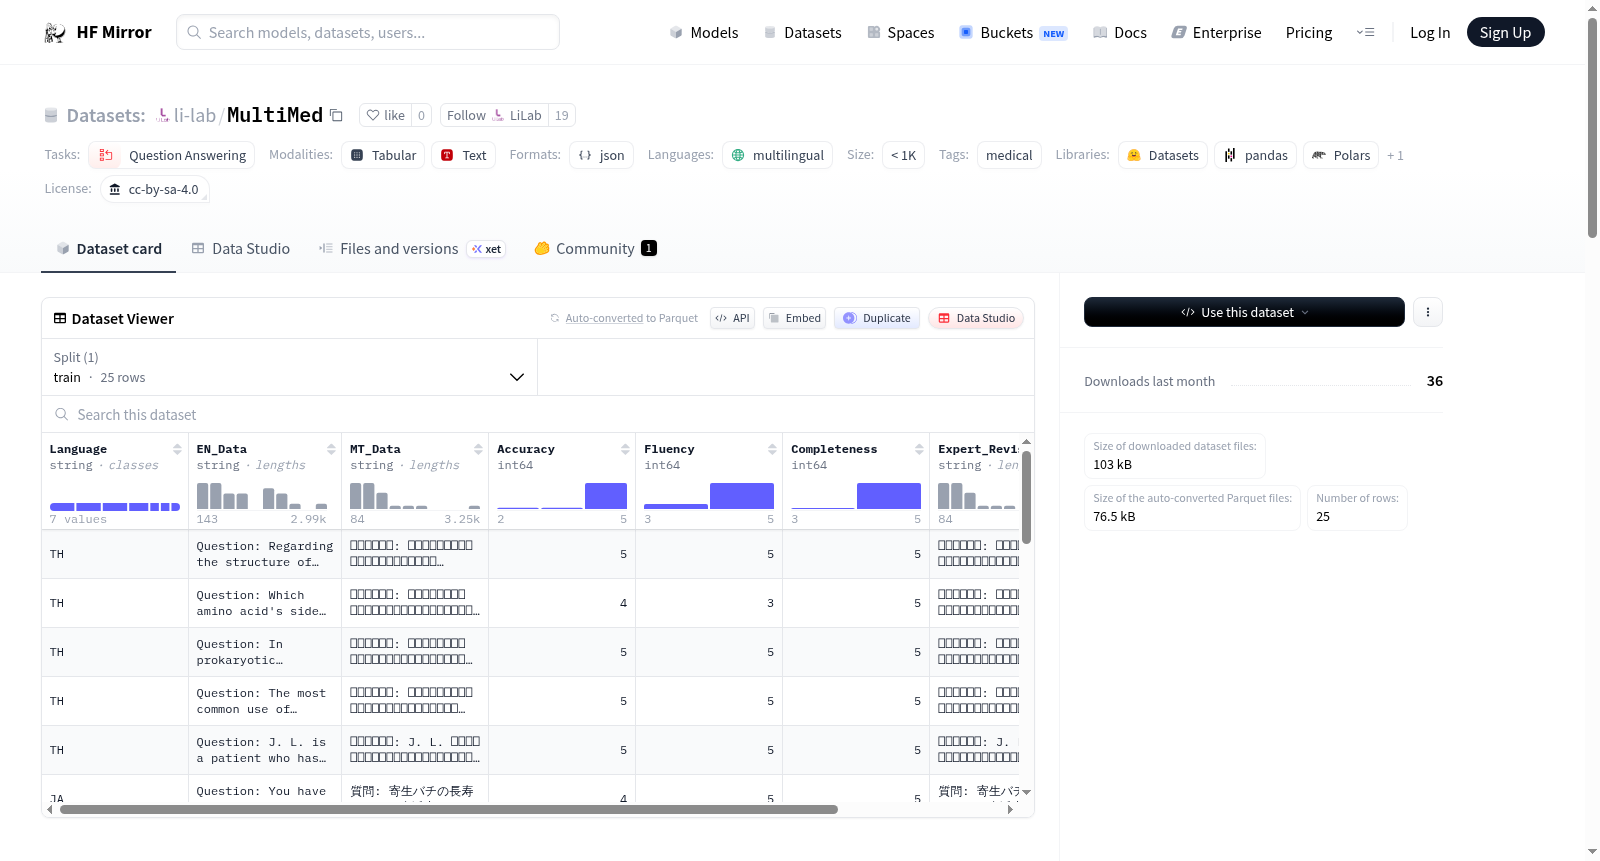Screen dimensions: 1600x861
Task: Follow the LiLab organization
Action: pos(494,115)
